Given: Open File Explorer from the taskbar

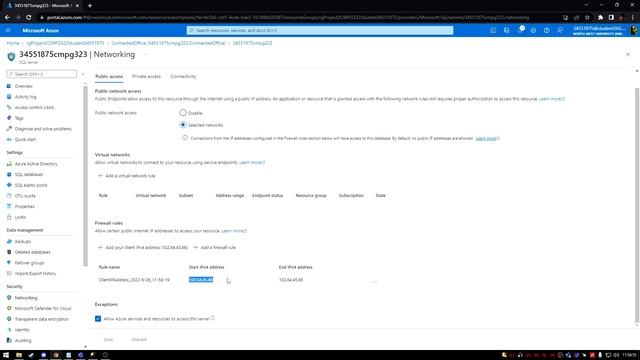Looking at the screenshot, I should pyautogui.click(x=19, y=355).
